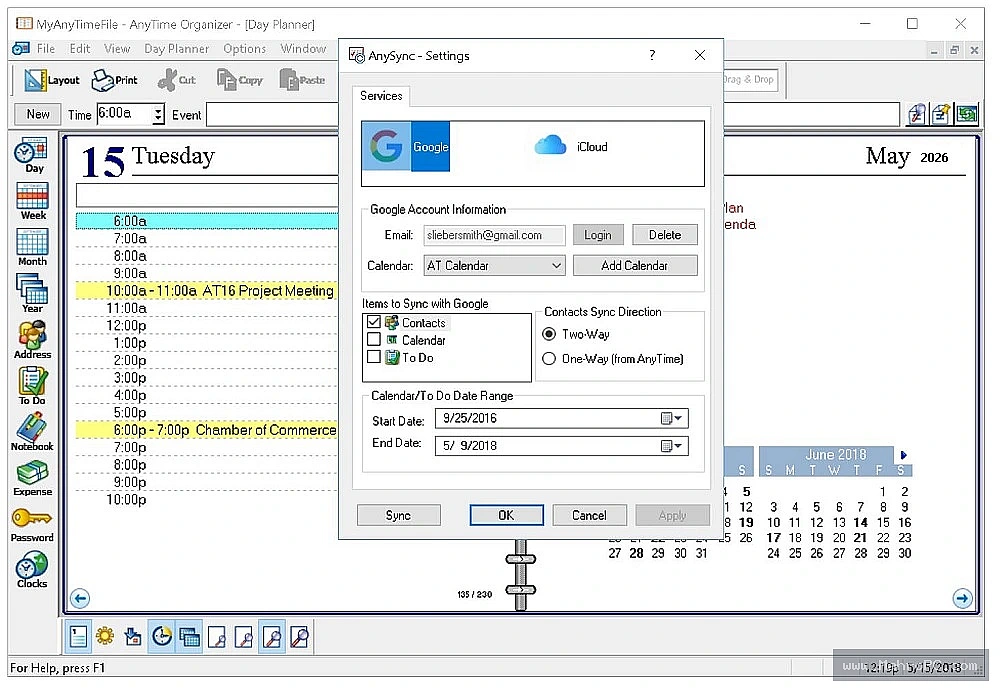Click the Layout toolbar button
This screenshot has height=692, width=1000.
tap(52, 80)
